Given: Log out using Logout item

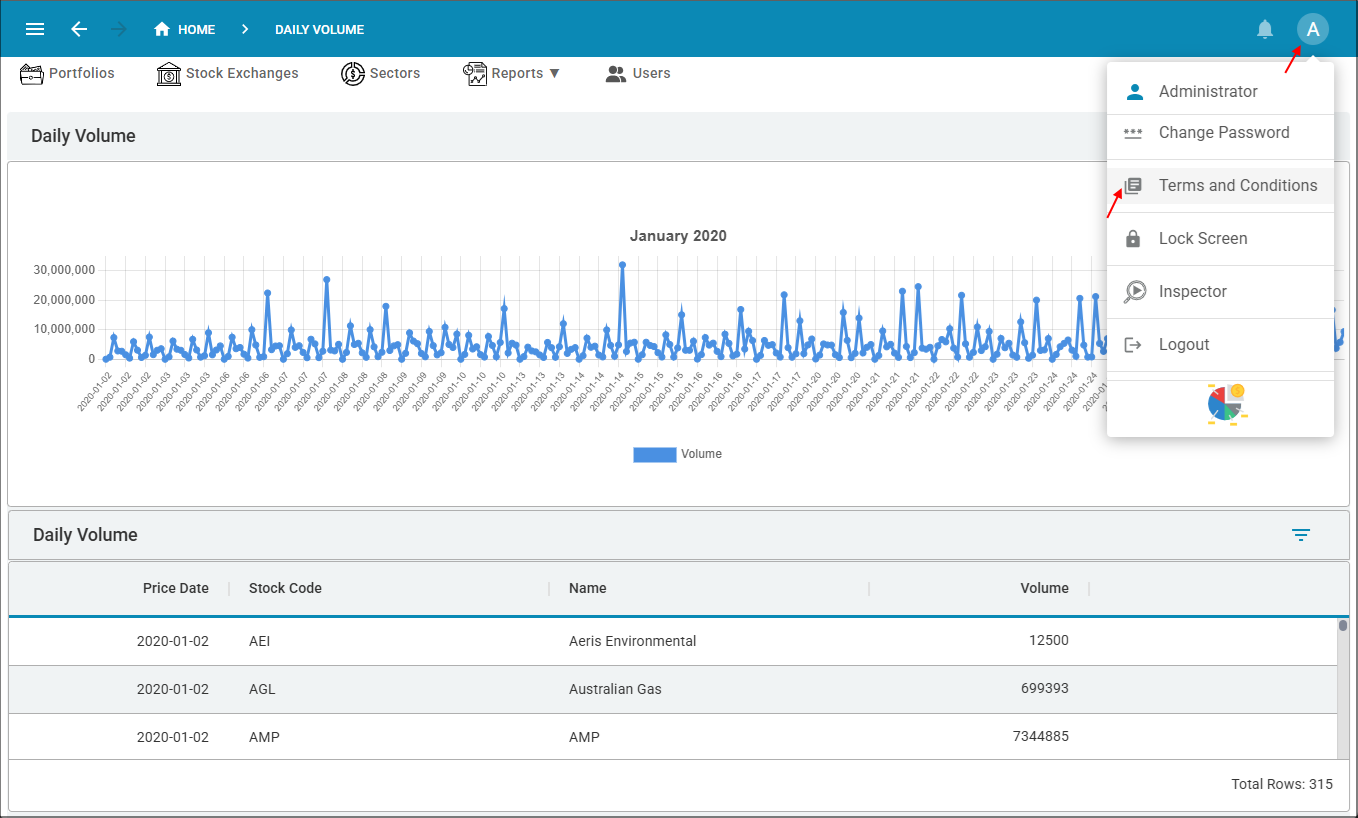Looking at the screenshot, I should [x=1184, y=344].
